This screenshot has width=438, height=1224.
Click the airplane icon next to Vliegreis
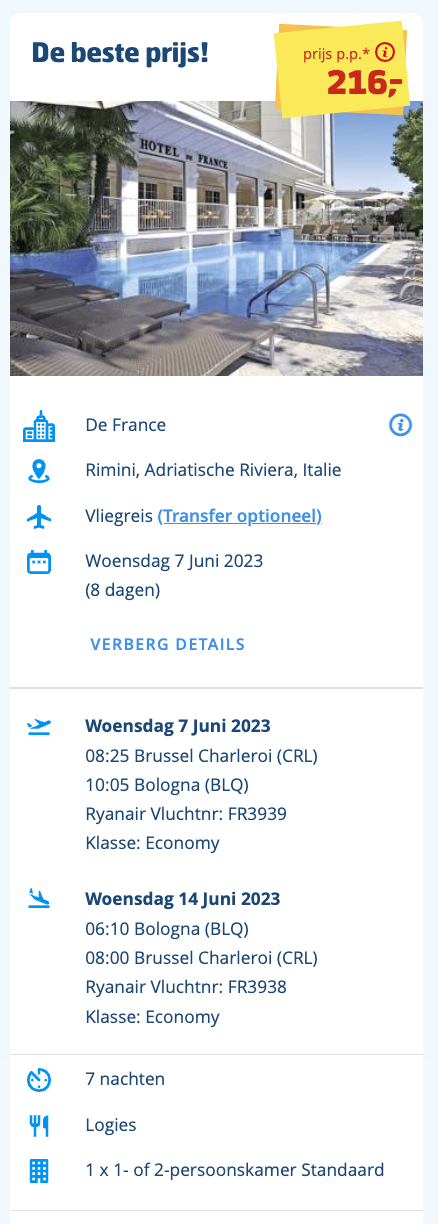(39, 517)
